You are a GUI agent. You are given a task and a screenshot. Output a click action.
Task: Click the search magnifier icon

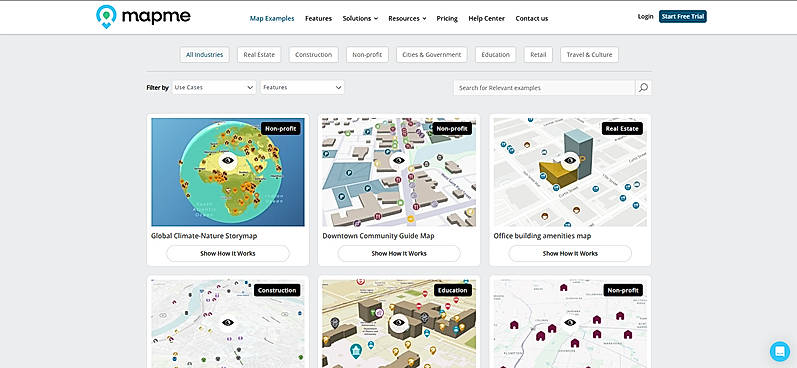[x=643, y=87]
